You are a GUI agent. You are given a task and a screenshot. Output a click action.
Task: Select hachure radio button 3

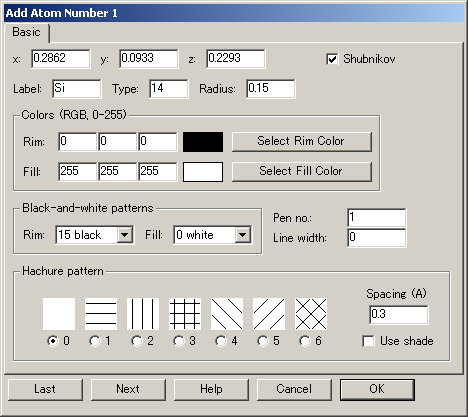click(x=179, y=341)
